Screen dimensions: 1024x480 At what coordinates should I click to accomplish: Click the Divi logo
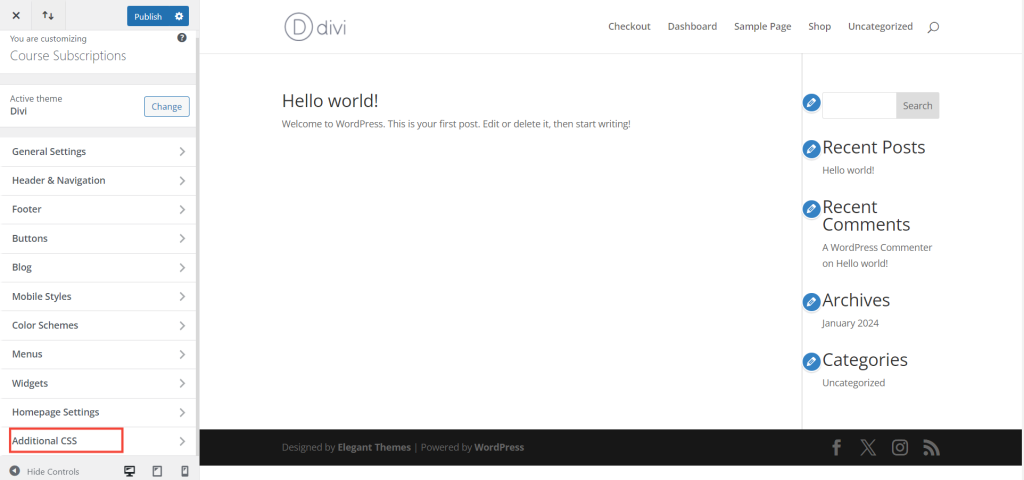pos(315,27)
